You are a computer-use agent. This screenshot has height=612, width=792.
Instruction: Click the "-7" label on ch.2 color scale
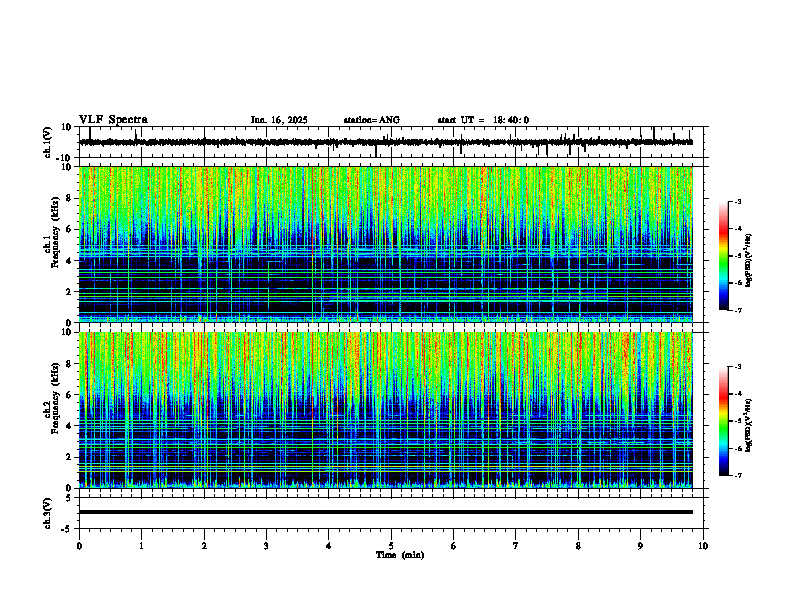[738, 475]
